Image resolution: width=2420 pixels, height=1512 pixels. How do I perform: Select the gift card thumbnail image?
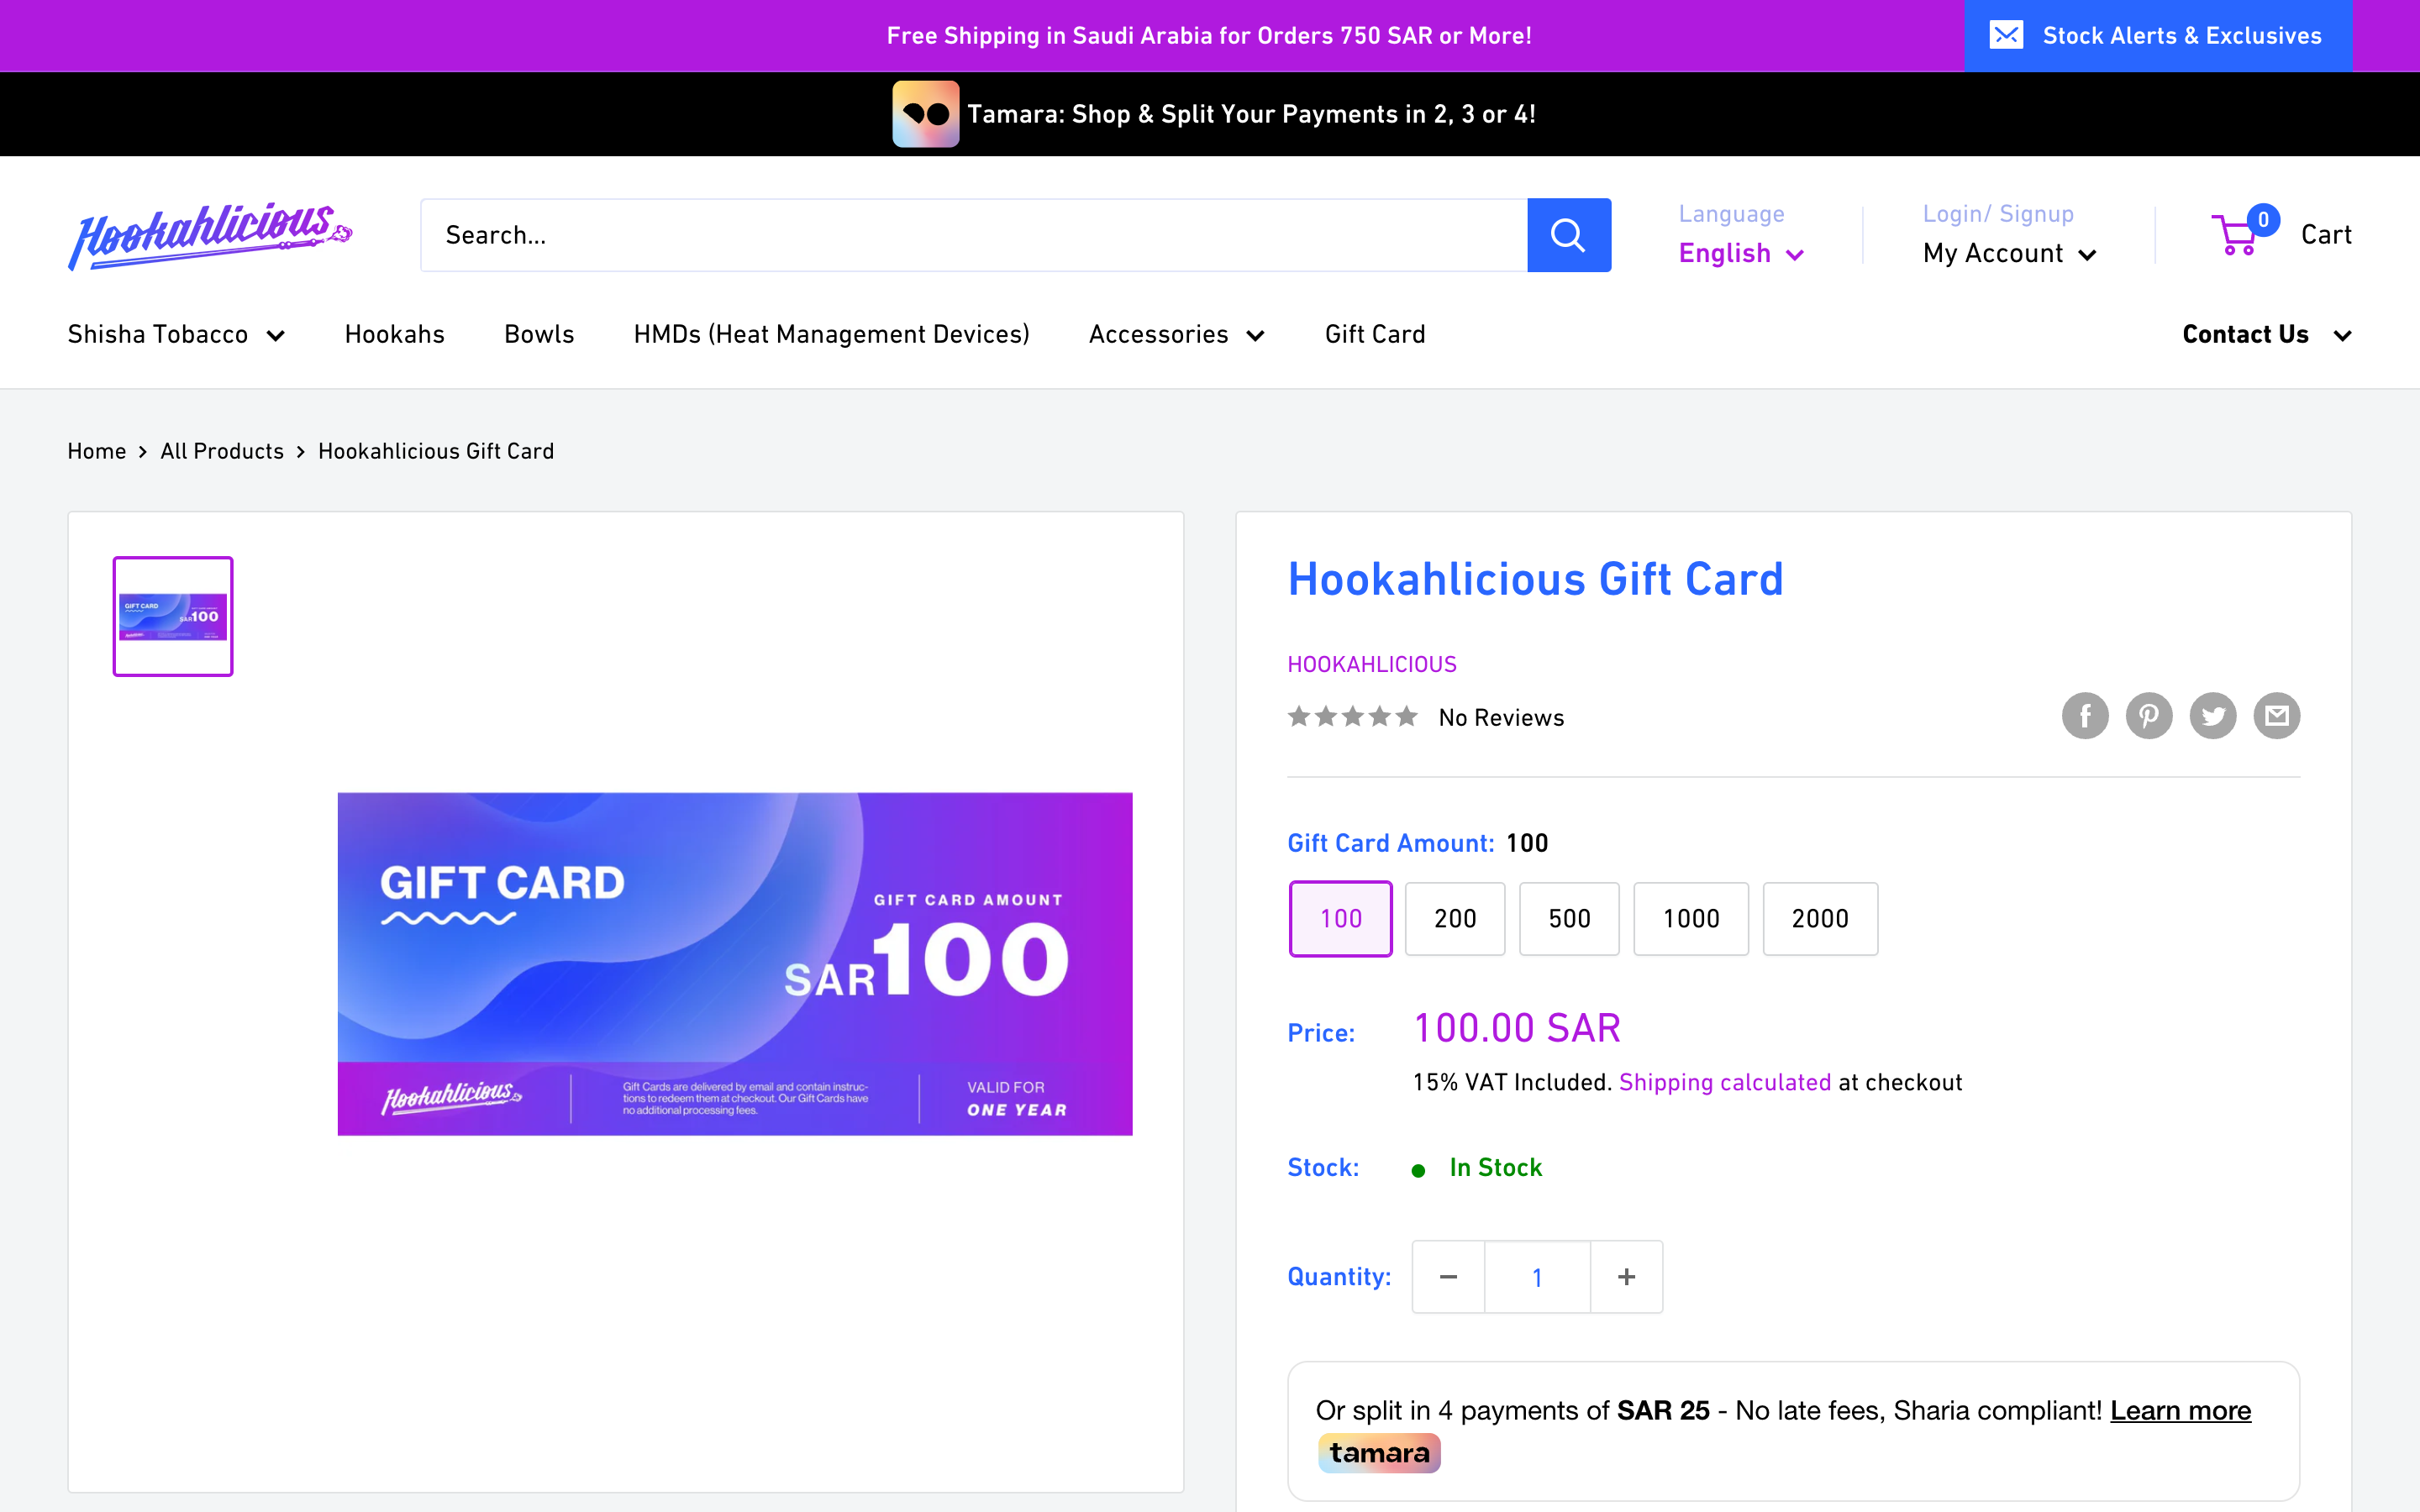tap(173, 616)
